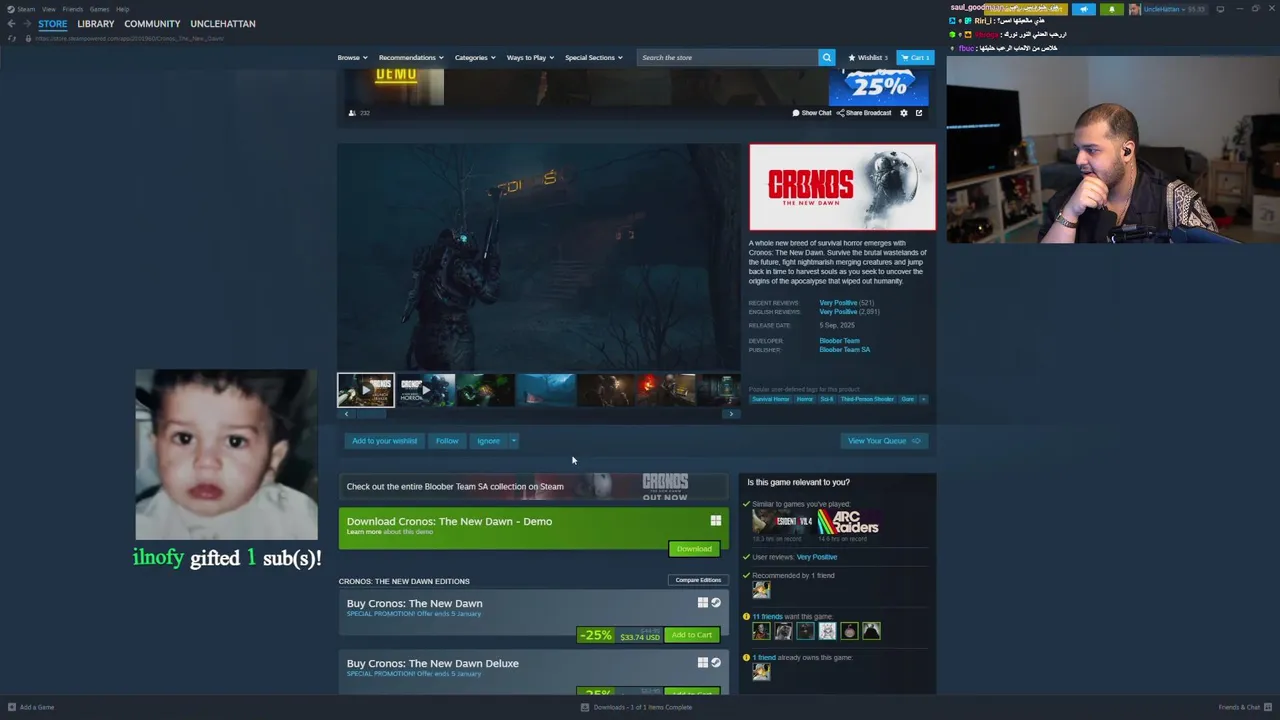Open the Browse dropdown
This screenshot has height=720, width=1280.
coord(352,57)
